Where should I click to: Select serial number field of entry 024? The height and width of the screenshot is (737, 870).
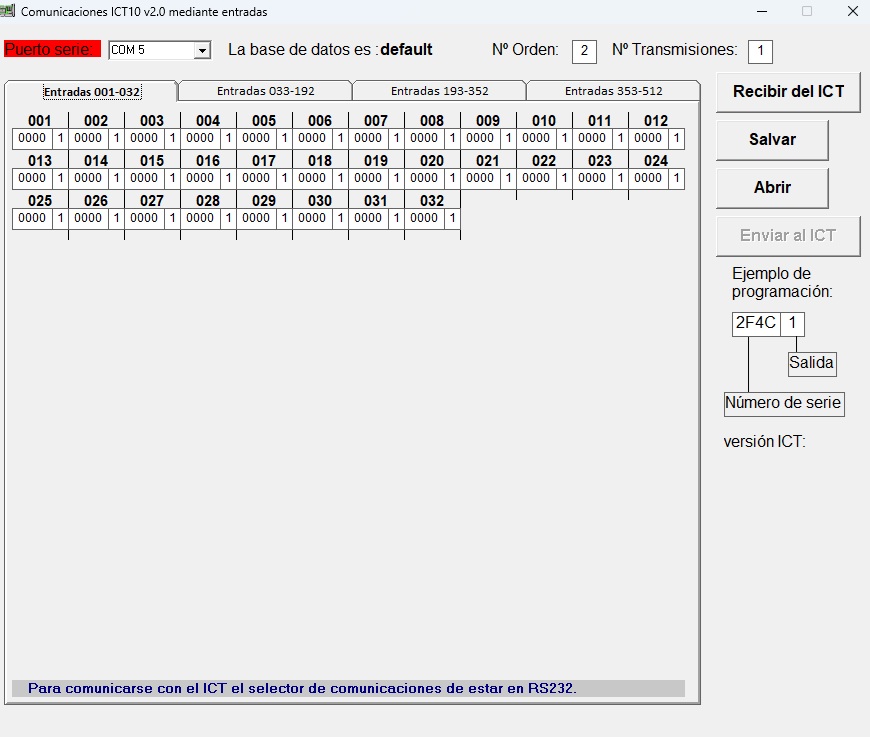pyautogui.click(x=649, y=178)
